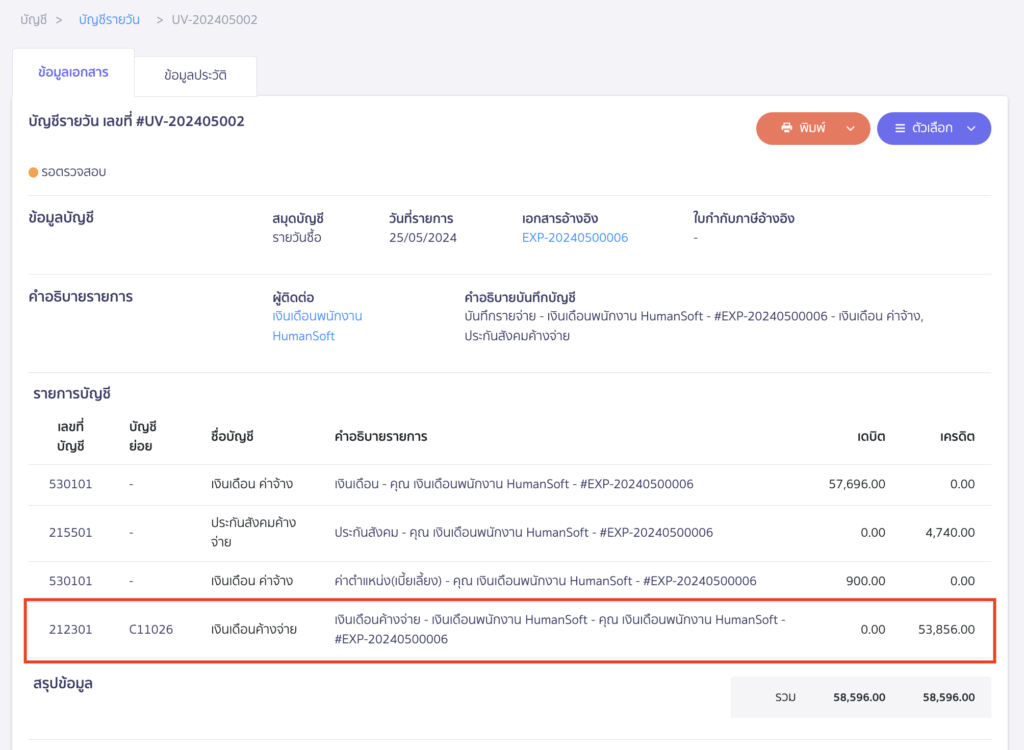Click the printer icon on the พิมพ์ button
The width and height of the screenshot is (1024, 750).
tap(786, 128)
